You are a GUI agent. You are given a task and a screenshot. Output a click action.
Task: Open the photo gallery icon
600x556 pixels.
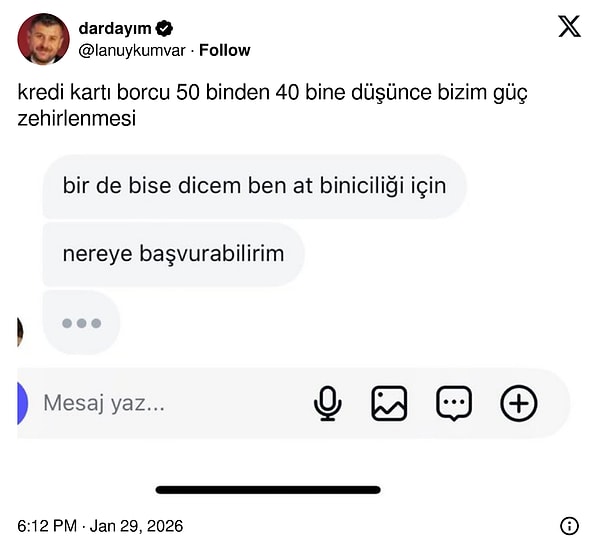click(389, 403)
